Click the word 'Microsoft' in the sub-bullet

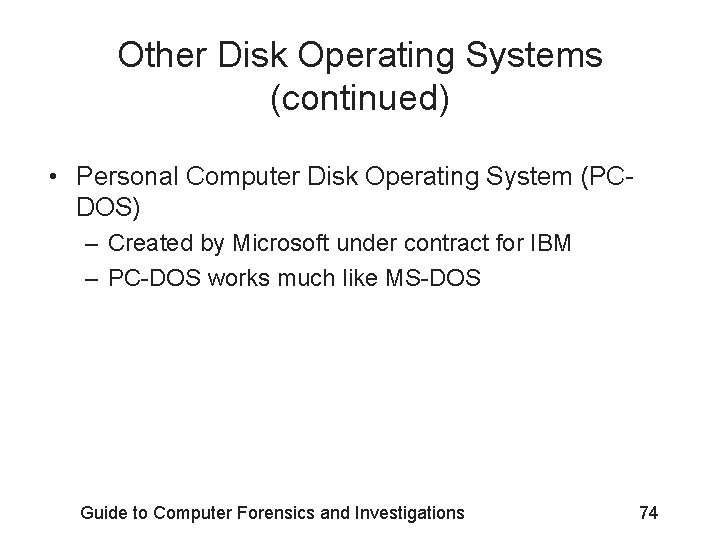coord(281,243)
